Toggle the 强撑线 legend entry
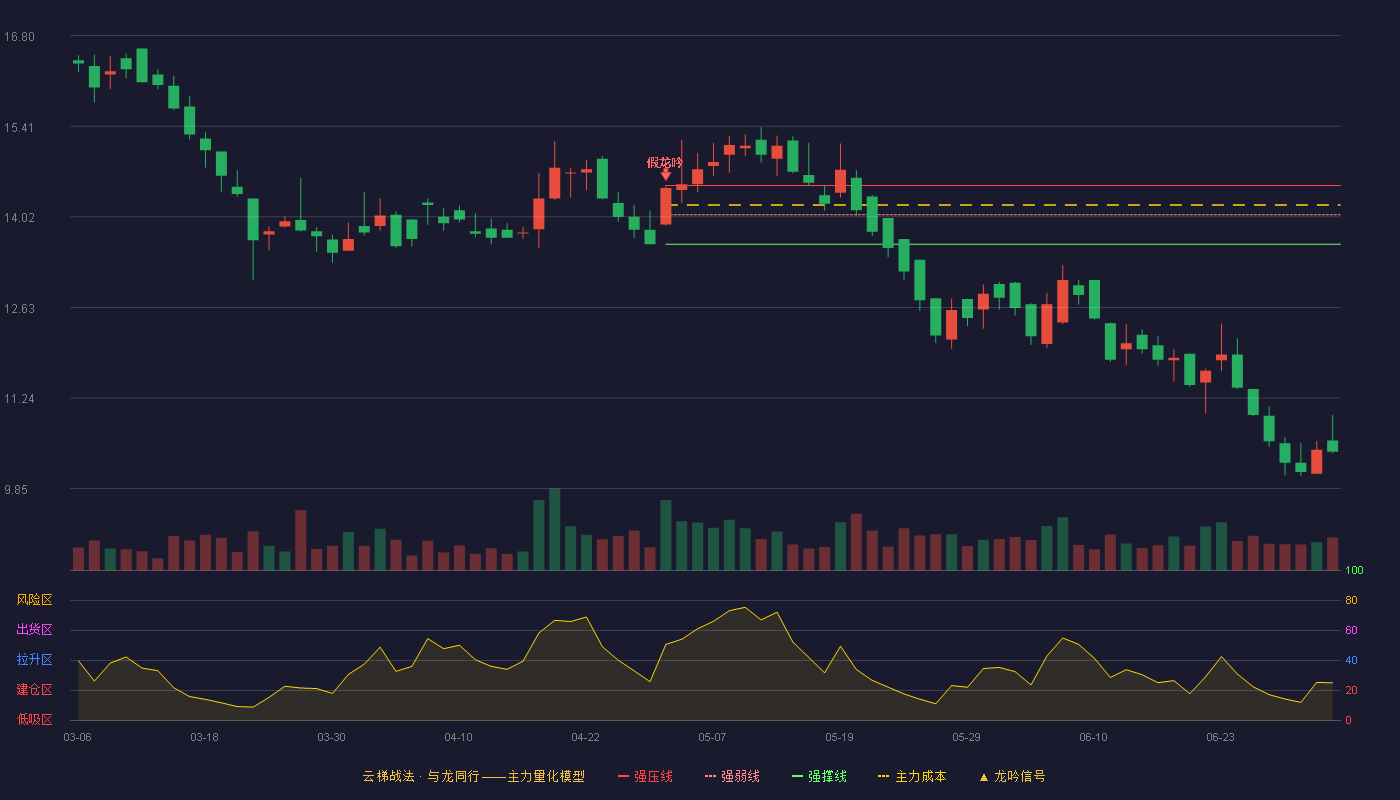This screenshot has height=800, width=1400. point(819,776)
